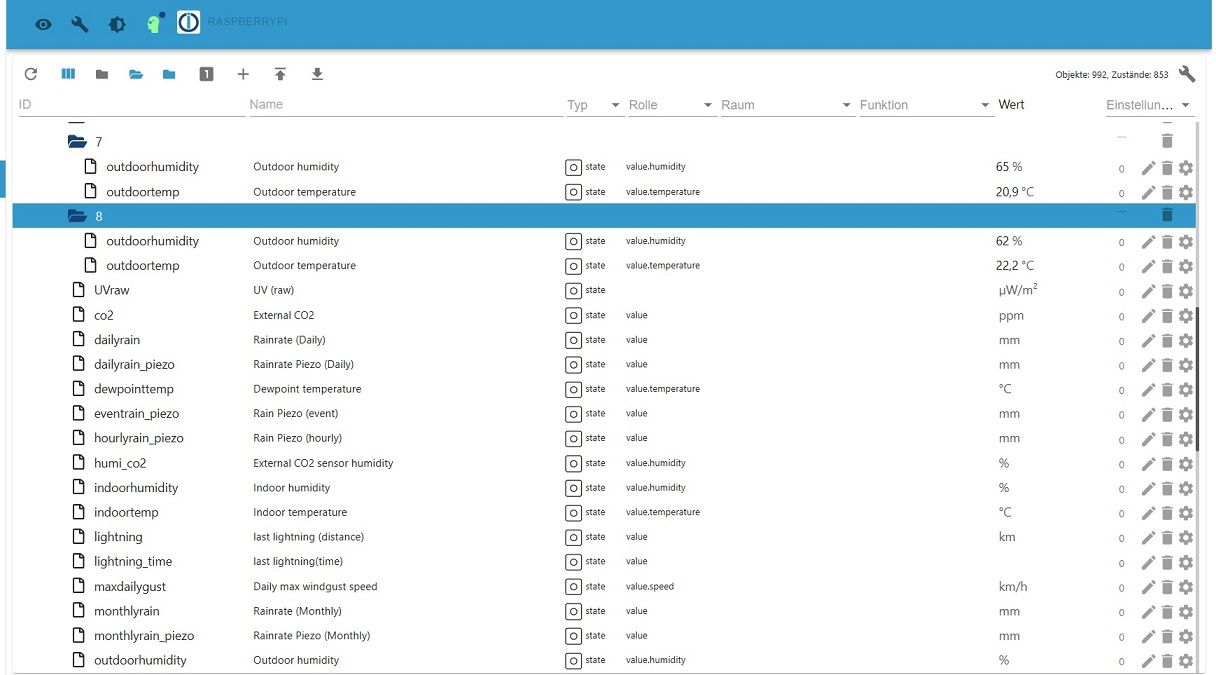Open the Raum filter dropdown

coord(787,105)
